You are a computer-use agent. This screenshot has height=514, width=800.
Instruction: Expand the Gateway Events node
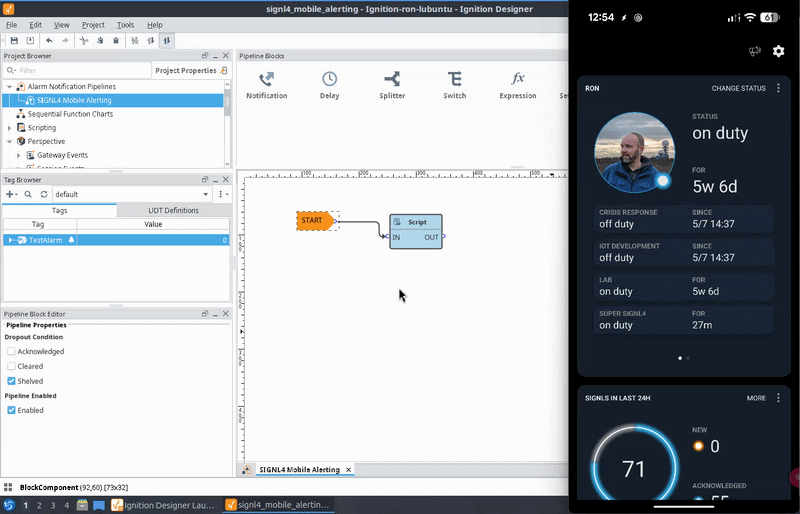click(18, 155)
